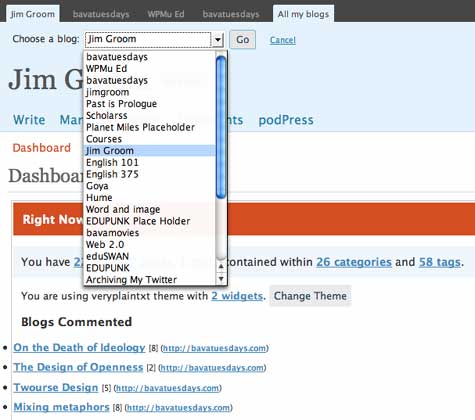
Task: Open the 'Twourse Design' link
Action: [56, 388]
